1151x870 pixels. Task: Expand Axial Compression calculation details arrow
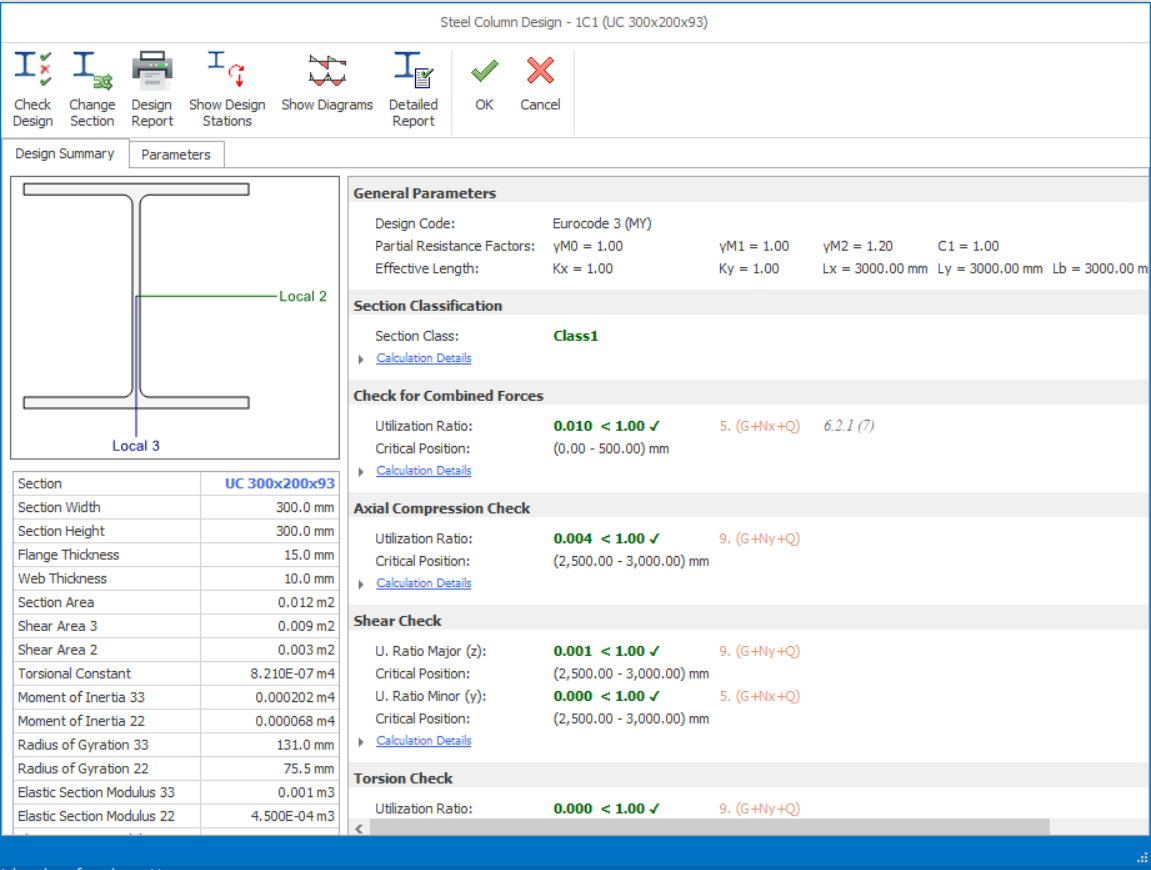point(362,584)
